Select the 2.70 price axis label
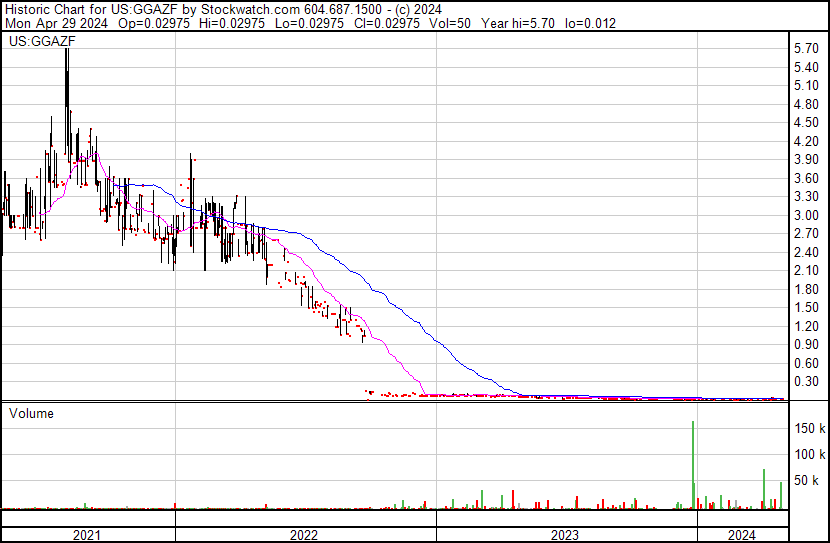Image resolution: width=830 pixels, height=543 pixels. [x=806, y=233]
